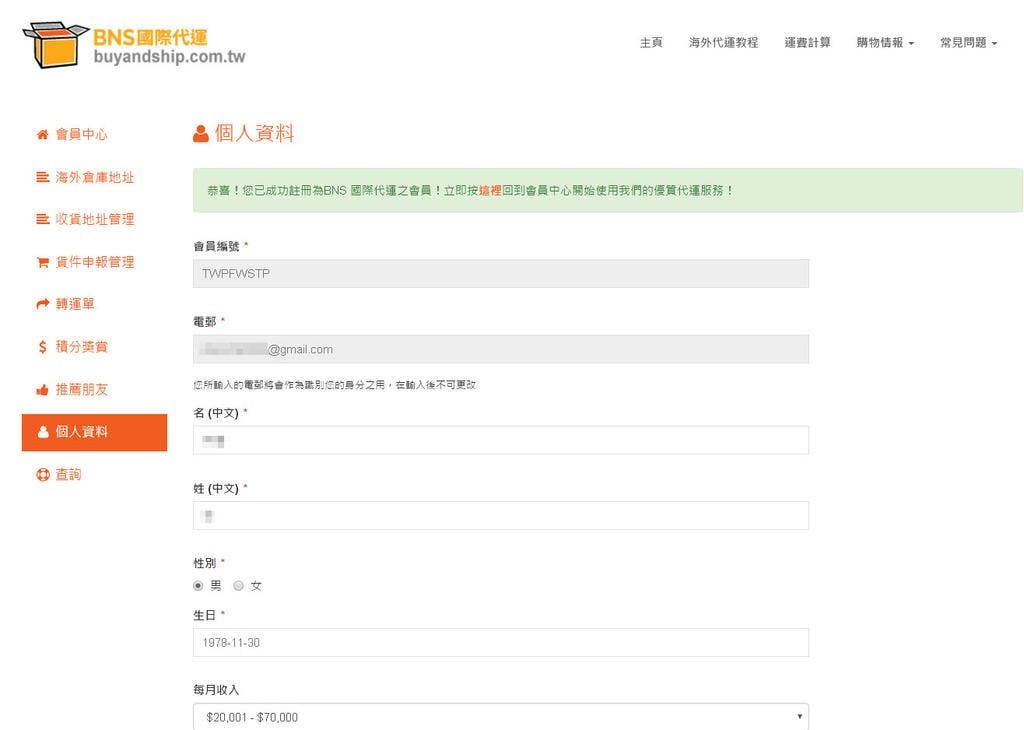This screenshot has width=1024, height=730.
Task: Expand the 購物情報 navigation dropdown
Action: 885,43
